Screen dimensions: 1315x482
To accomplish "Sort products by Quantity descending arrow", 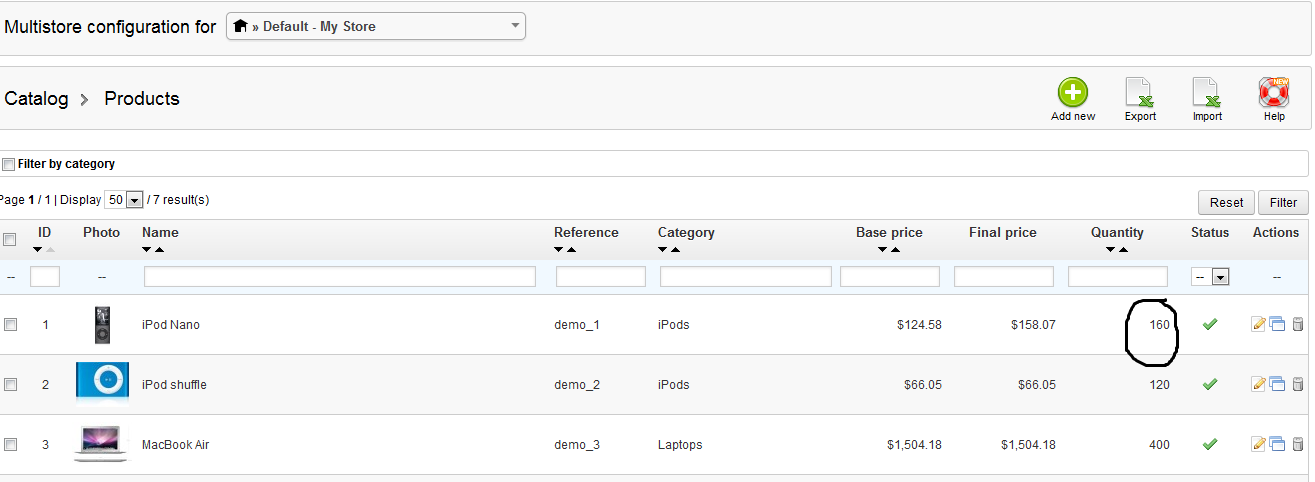I will tap(1110, 249).
